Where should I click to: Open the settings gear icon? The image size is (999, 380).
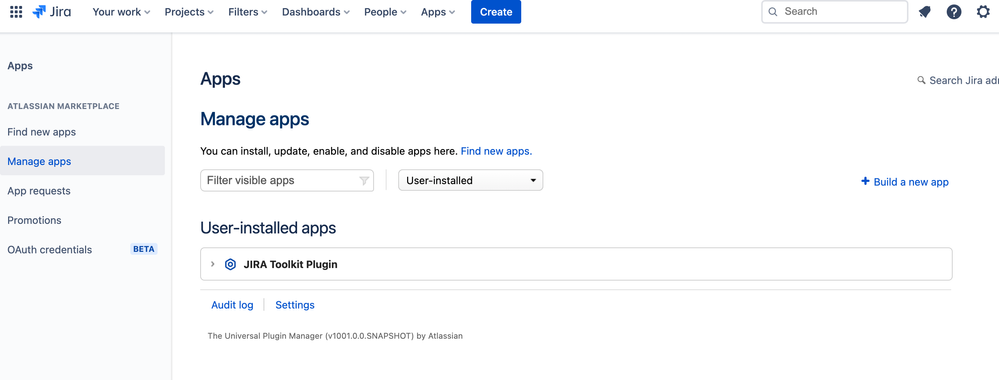[x=984, y=11]
